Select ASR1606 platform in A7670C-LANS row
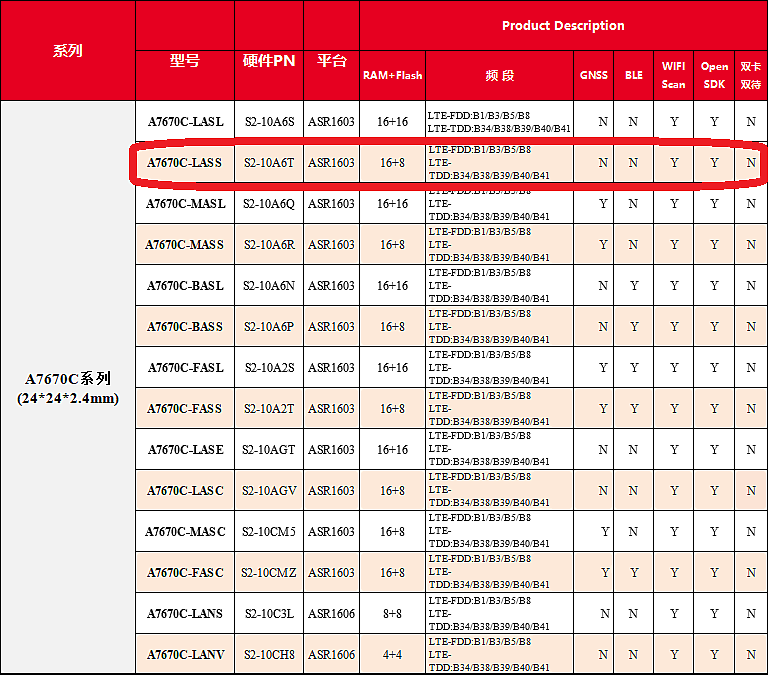This screenshot has width=769, height=676. (332, 613)
